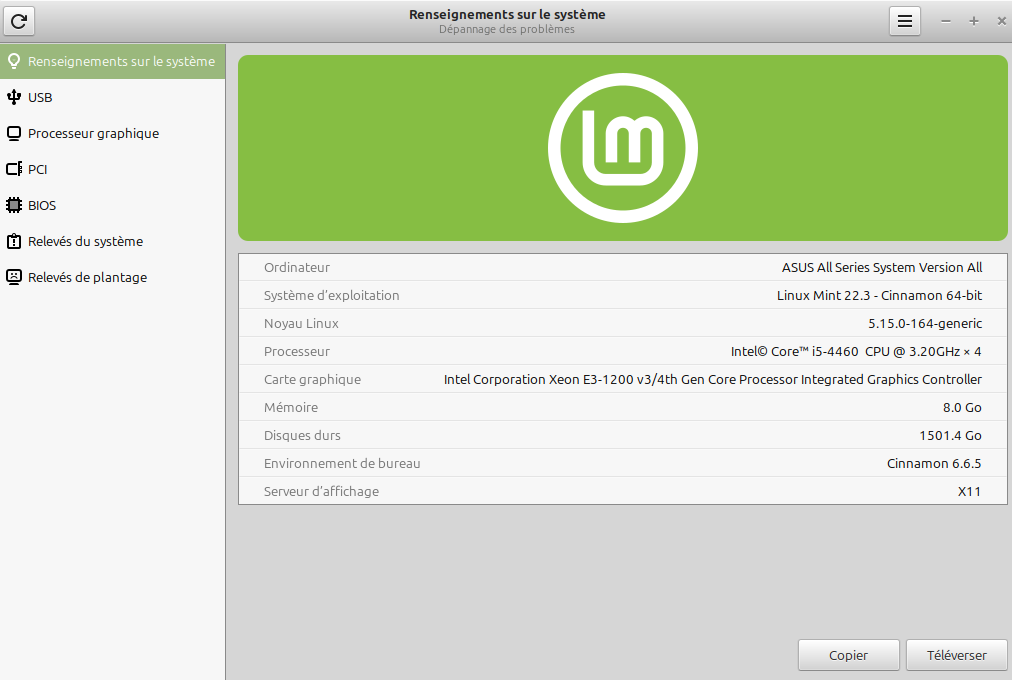This screenshot has height=680, width=1012.
Task: Open the Relevés du système clipboard icon
Action: click(14, 241)
